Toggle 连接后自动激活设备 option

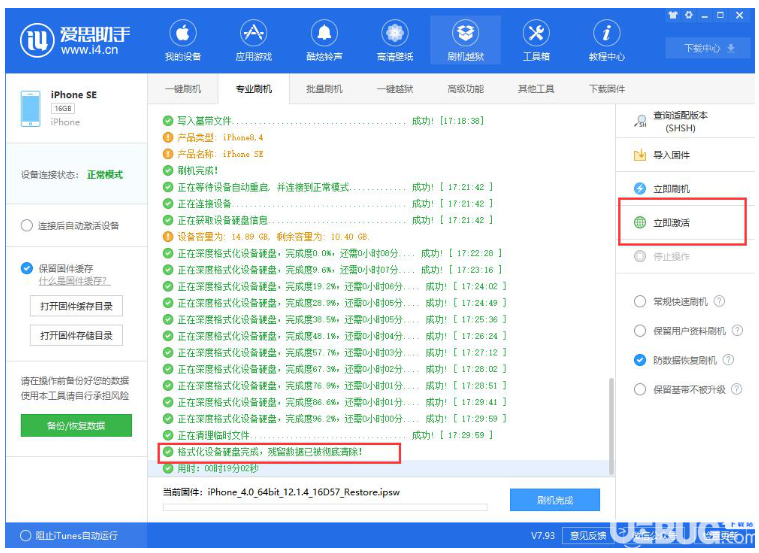27,226
